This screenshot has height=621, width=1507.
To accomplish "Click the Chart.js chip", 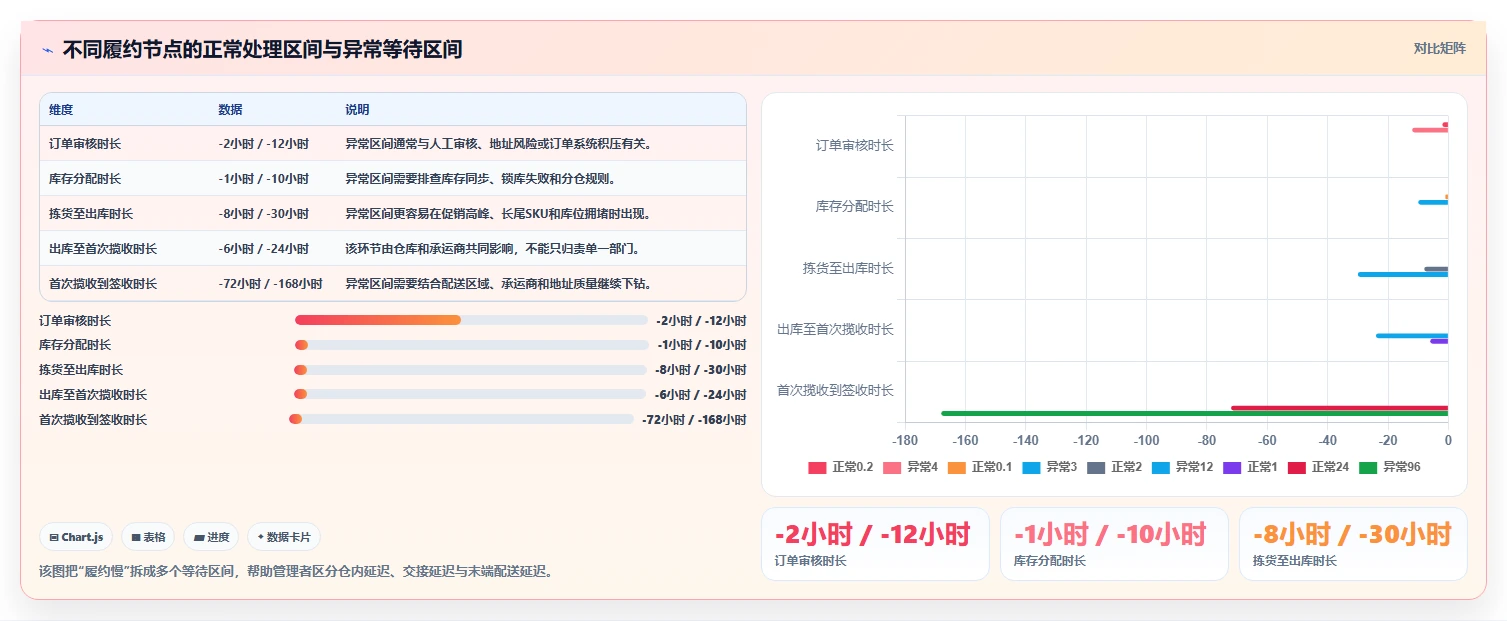I will (77, 537).
